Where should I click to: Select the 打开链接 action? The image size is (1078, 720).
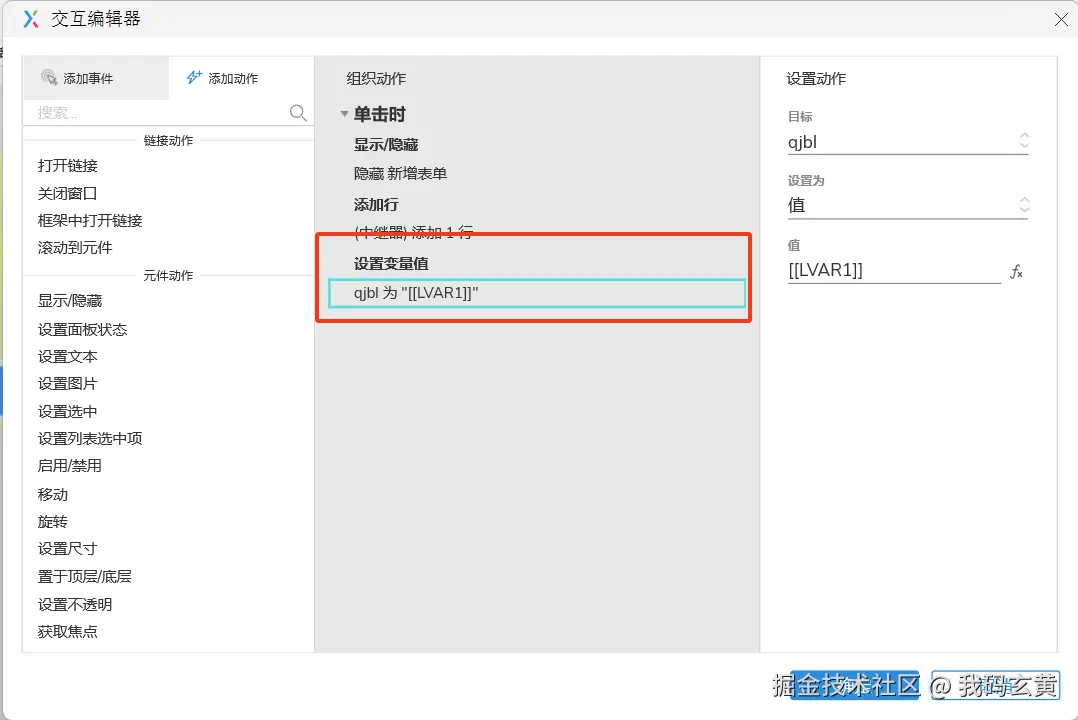[x=67, y=166]
